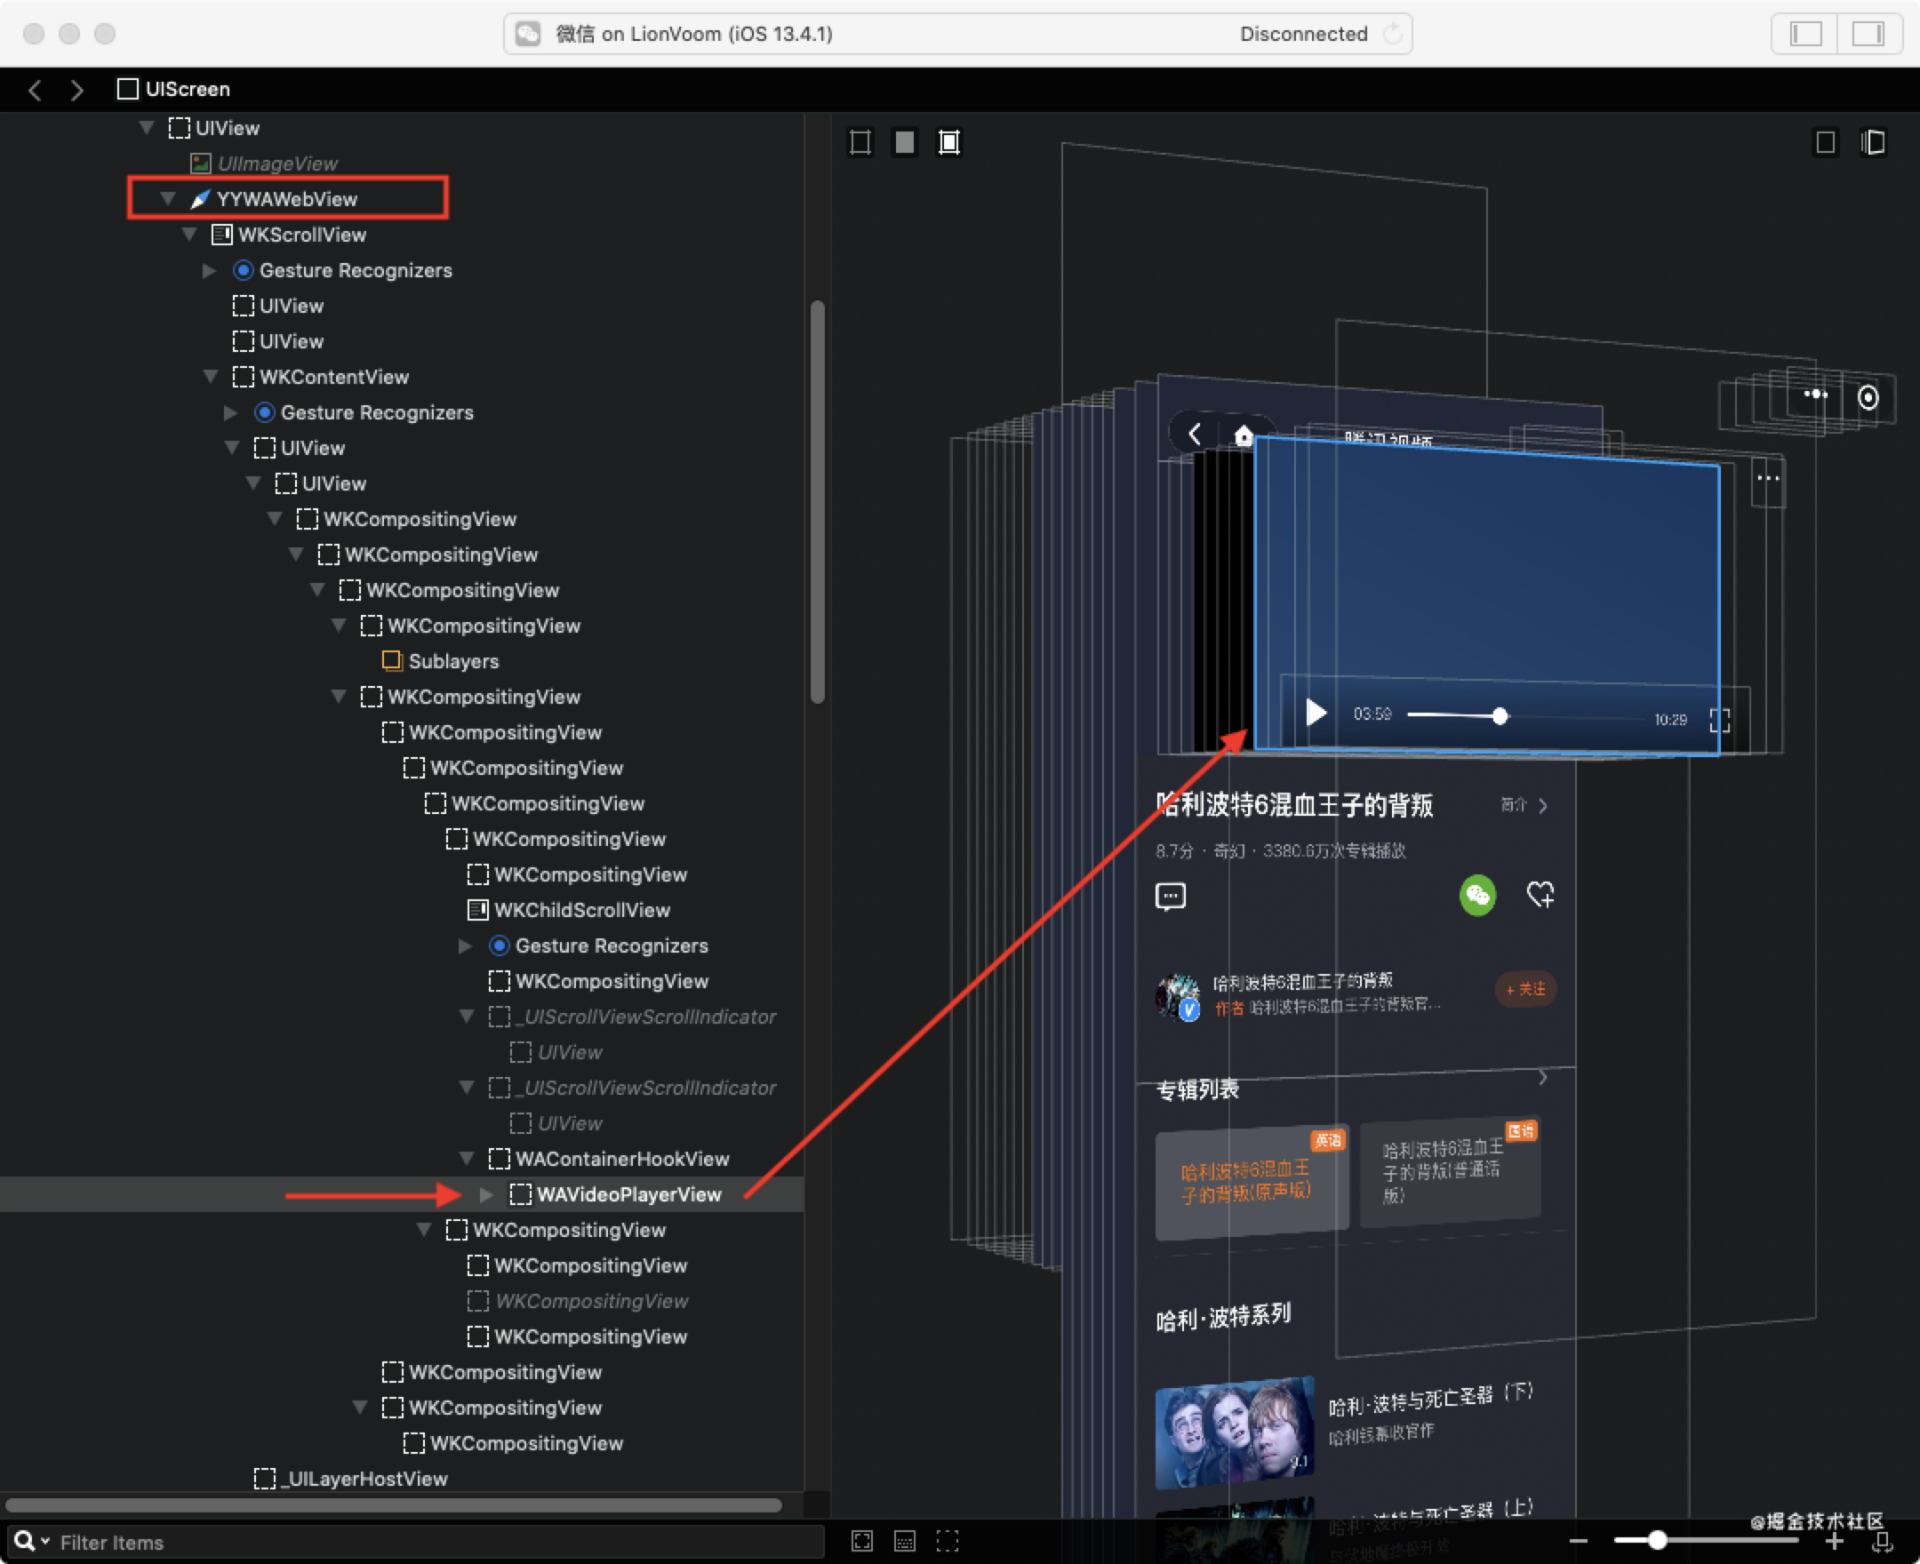Toggle the left navigator panel button
The width and height of the screenshot is (1920, 1564).
pyautogui.click(x=1805, y=34)
